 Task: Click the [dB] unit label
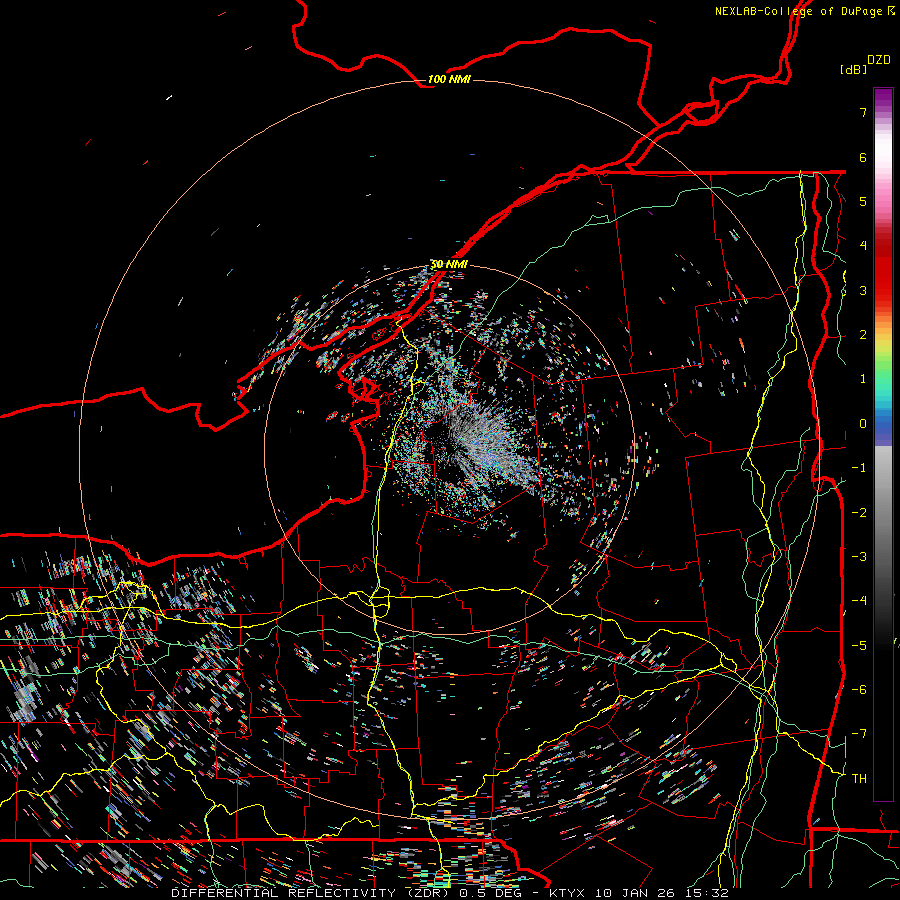coord(854,69)
